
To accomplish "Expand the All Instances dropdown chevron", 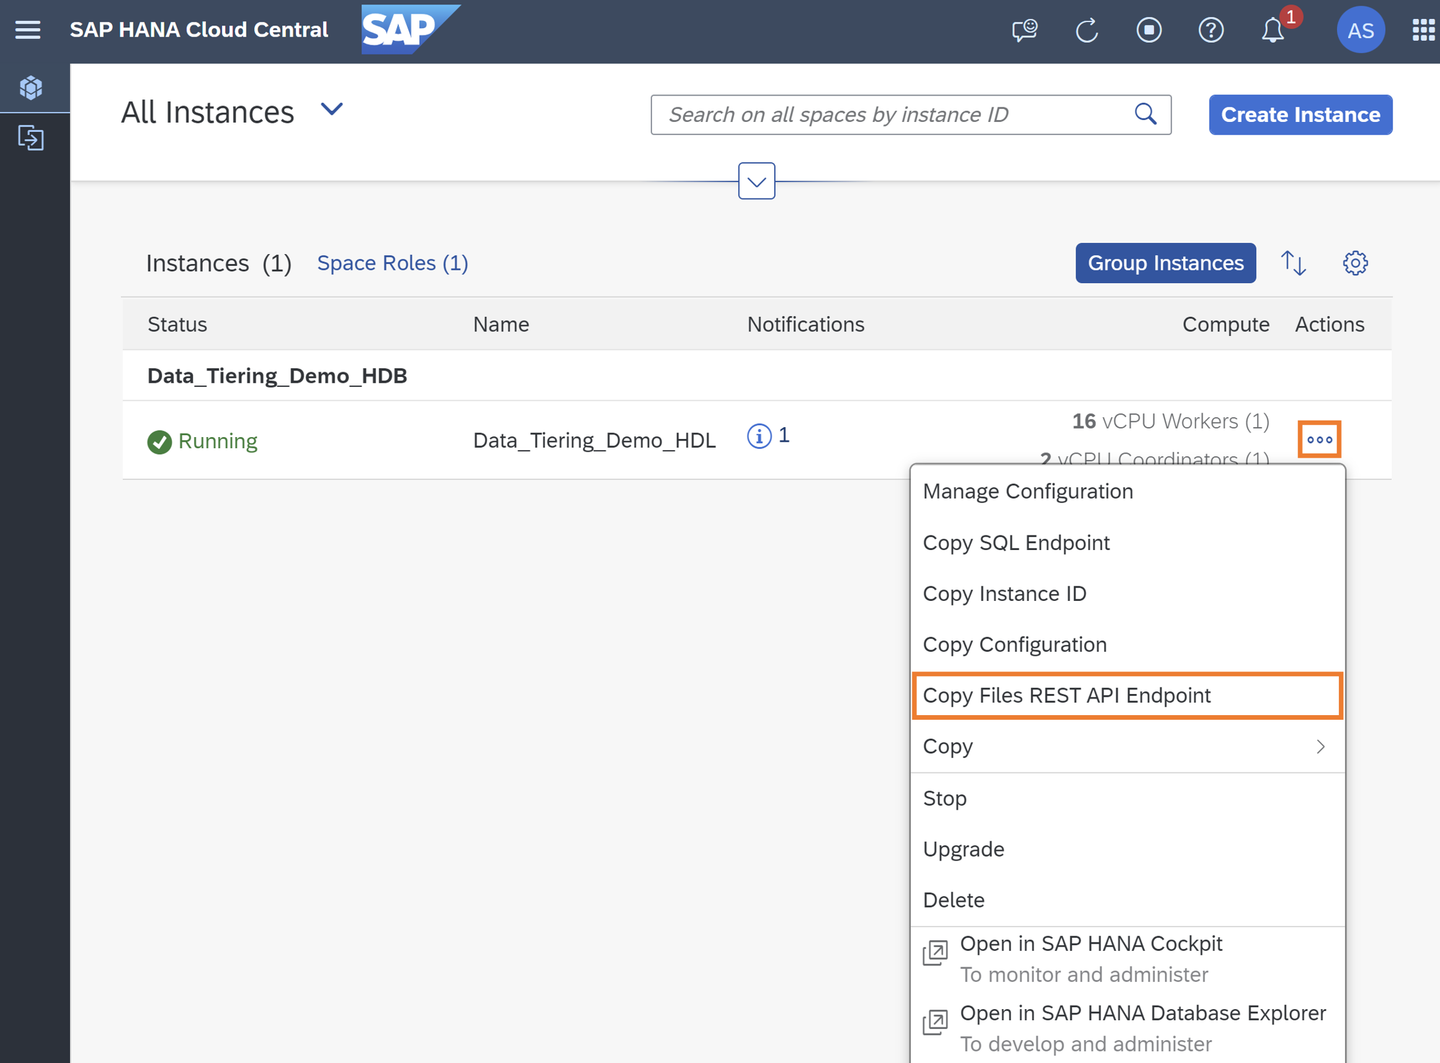I will click(332, 109).
